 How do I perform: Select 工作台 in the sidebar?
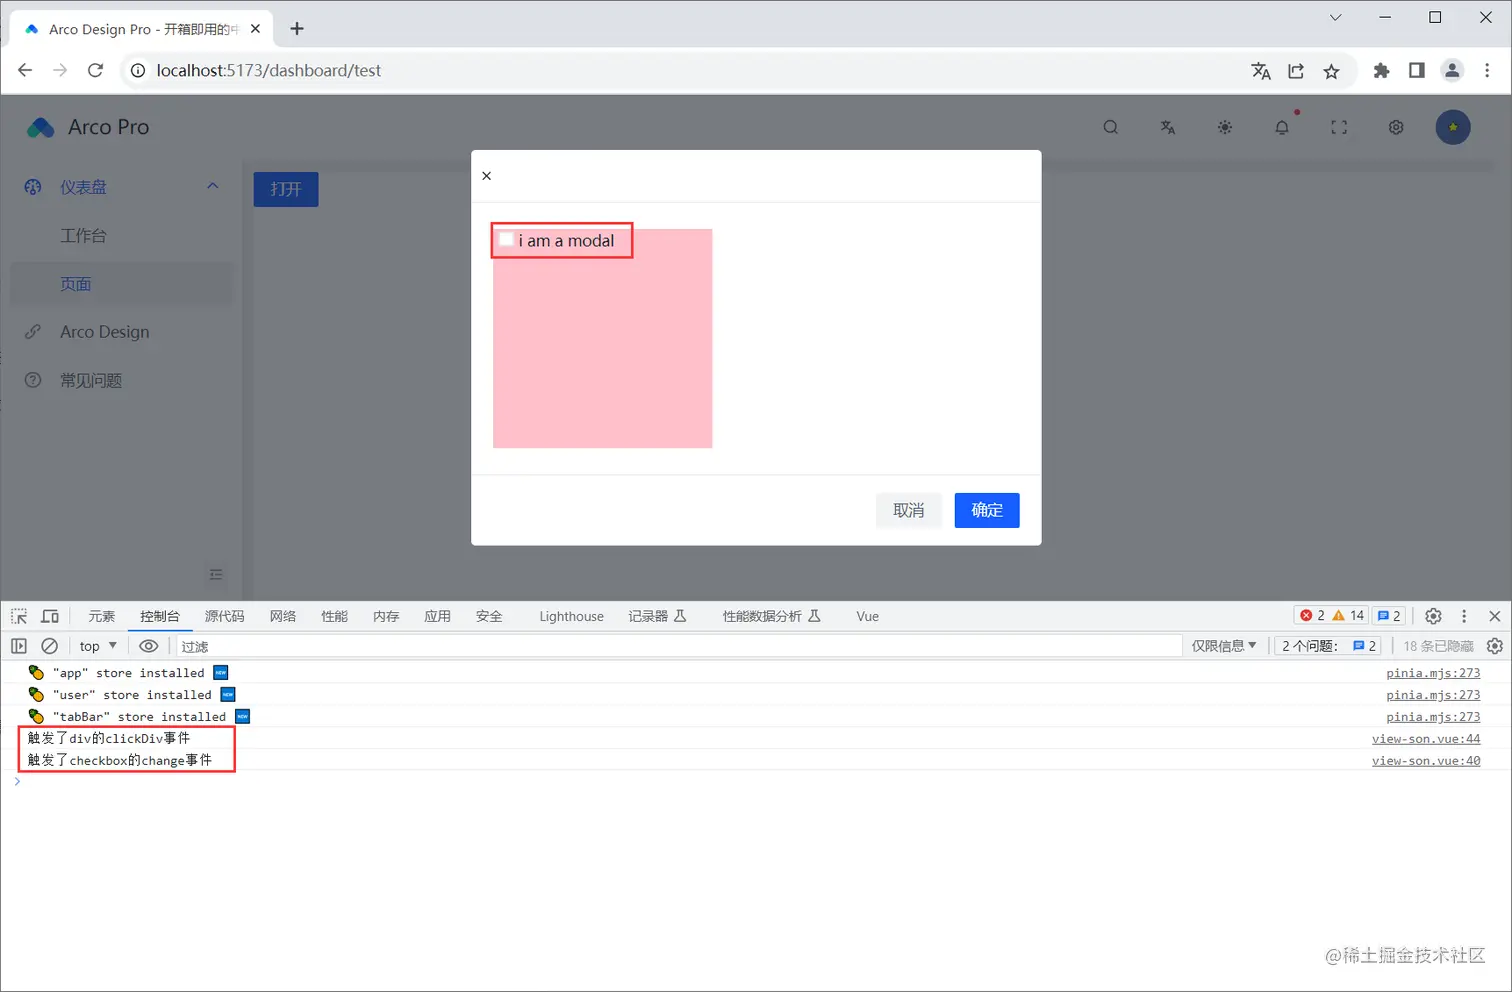click(83, 236)
